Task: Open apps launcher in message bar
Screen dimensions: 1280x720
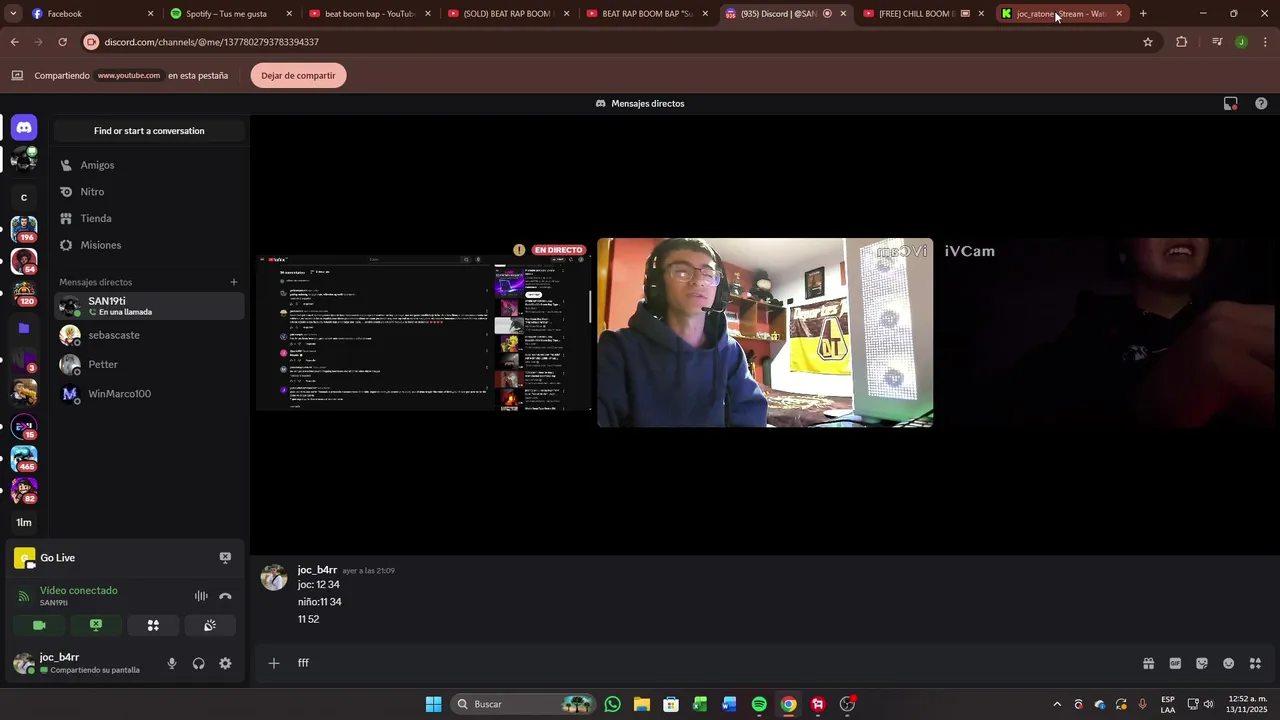Action: (1256, 663)
